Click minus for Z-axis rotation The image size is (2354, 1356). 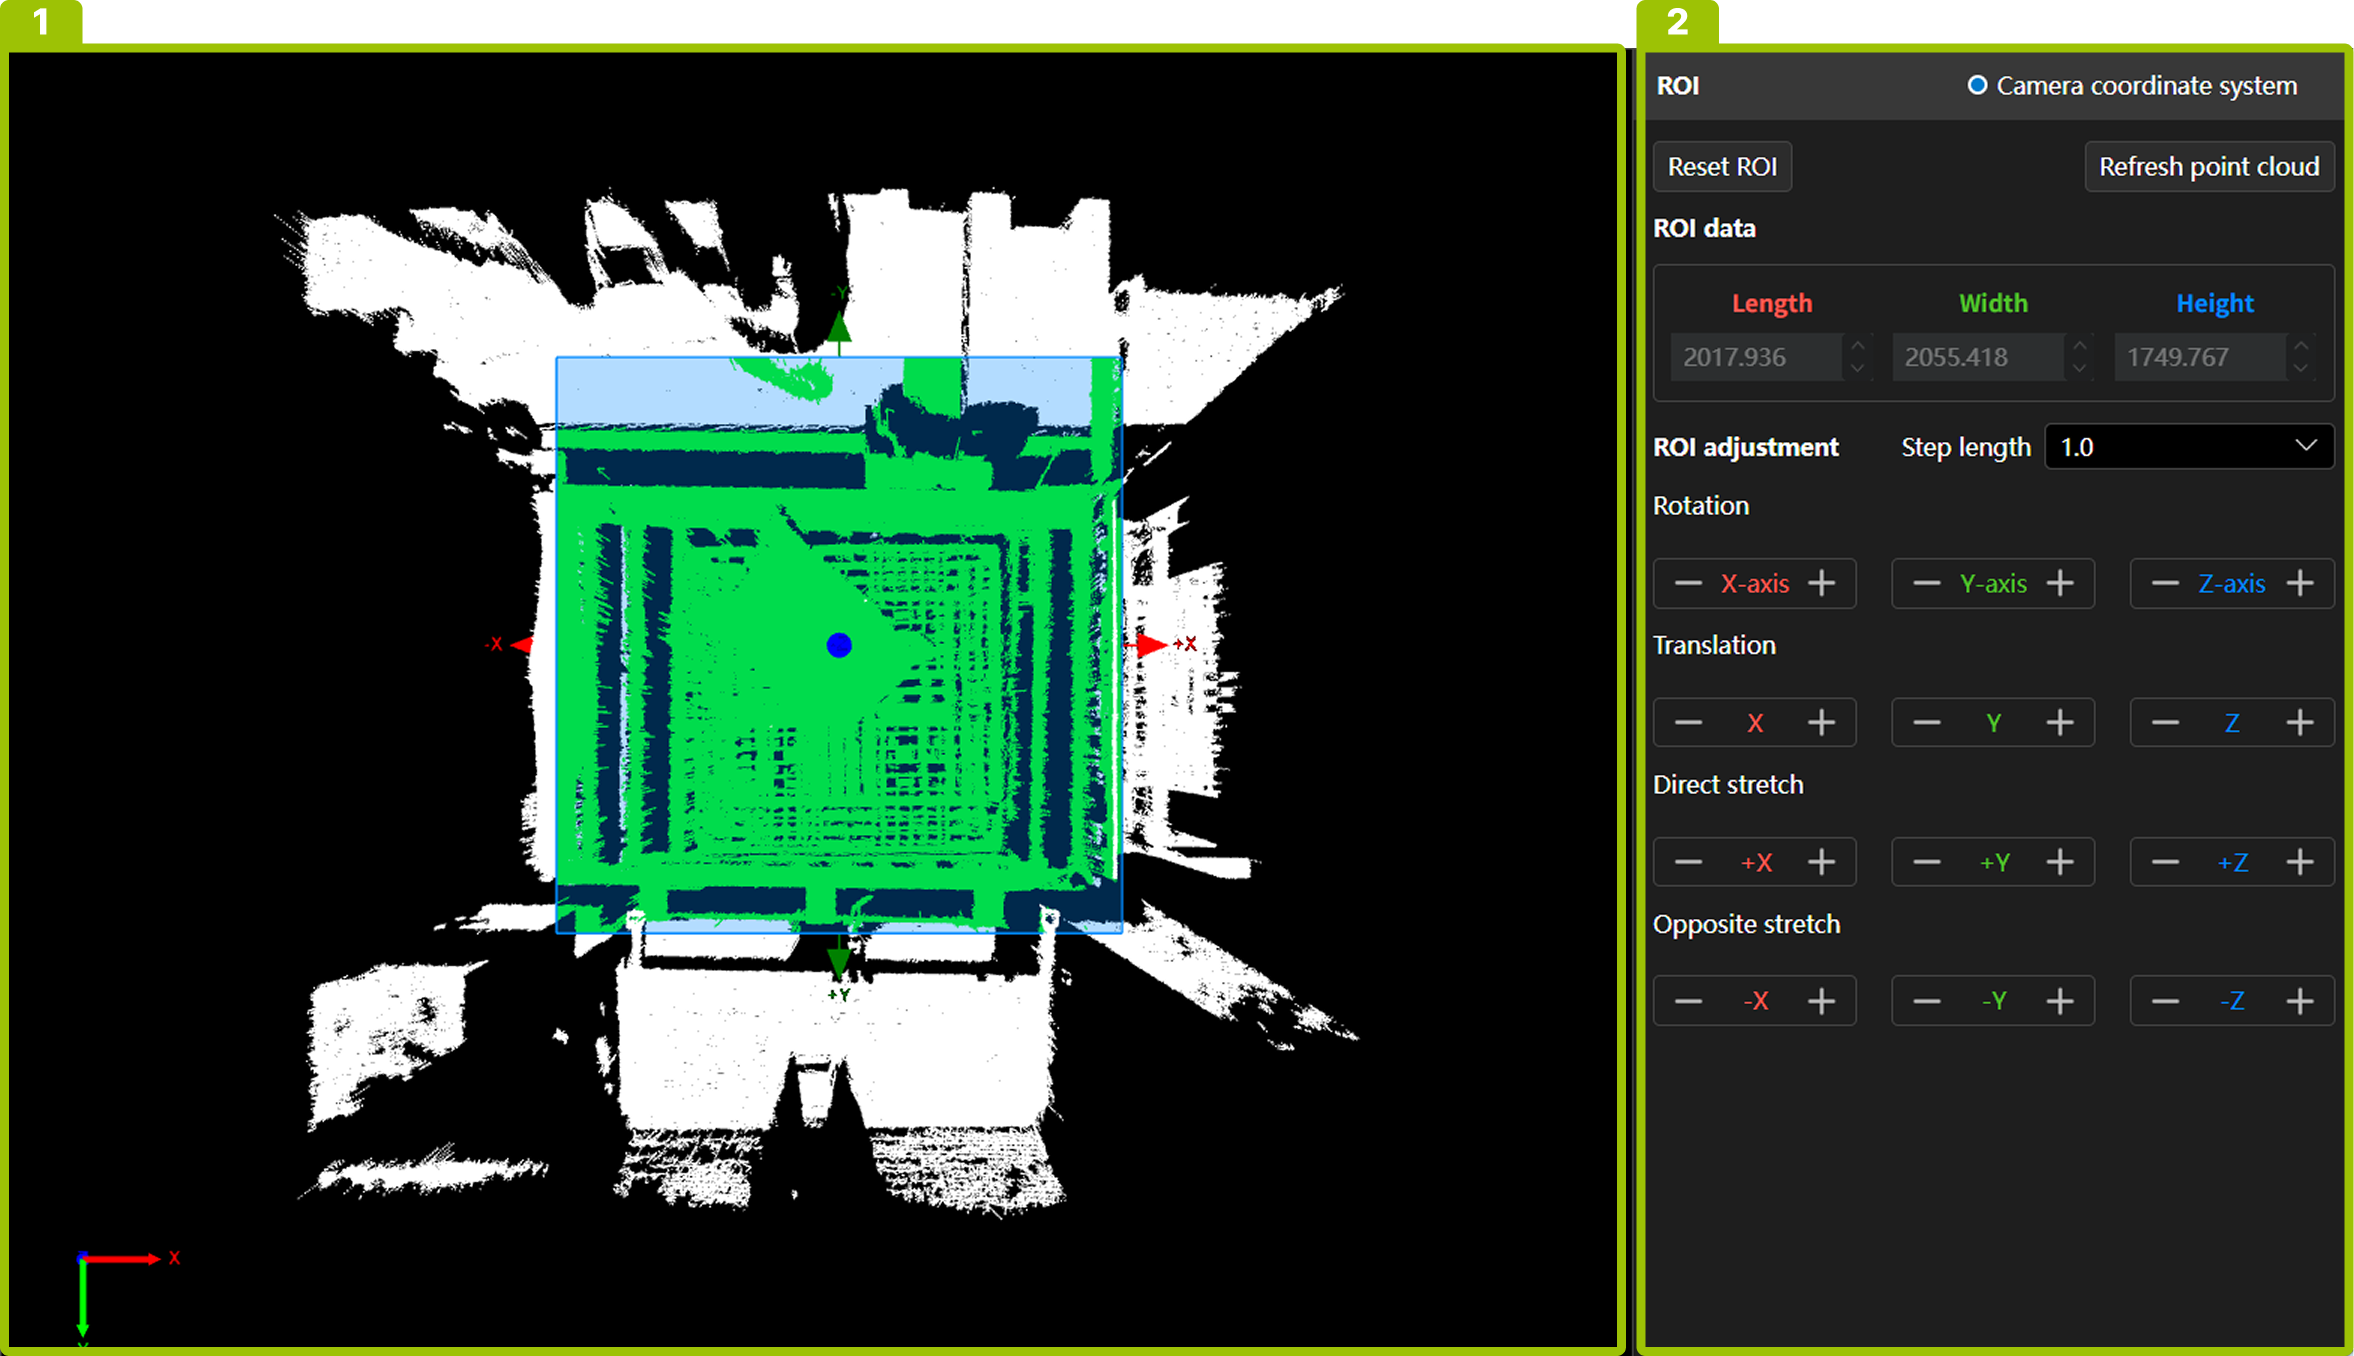(x=2165, y=584)
